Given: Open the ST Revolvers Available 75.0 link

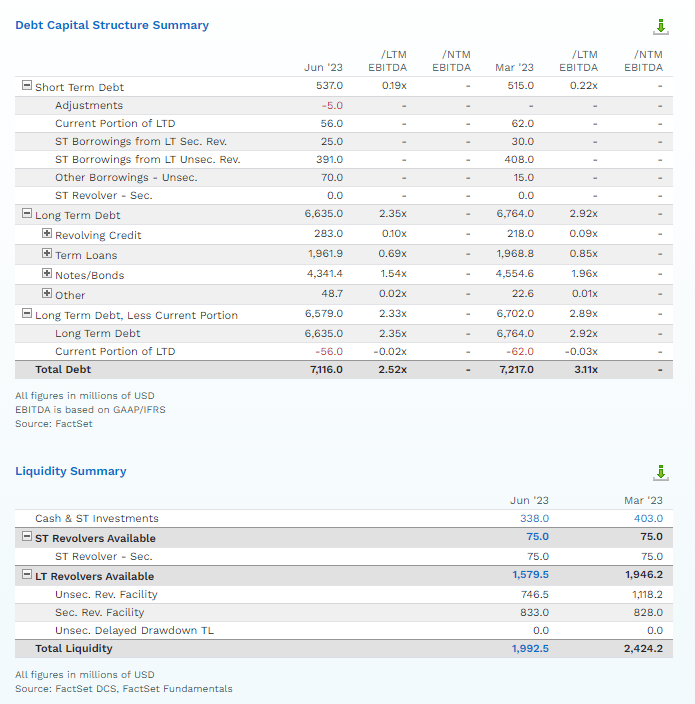Looking at the screenshot, I should pos(537,537).
